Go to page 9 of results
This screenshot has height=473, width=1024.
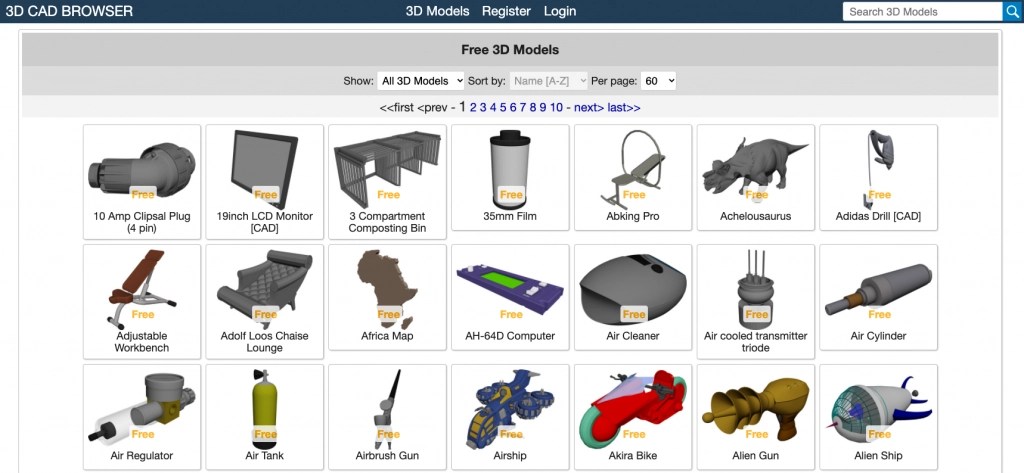(x=543, y=108)
